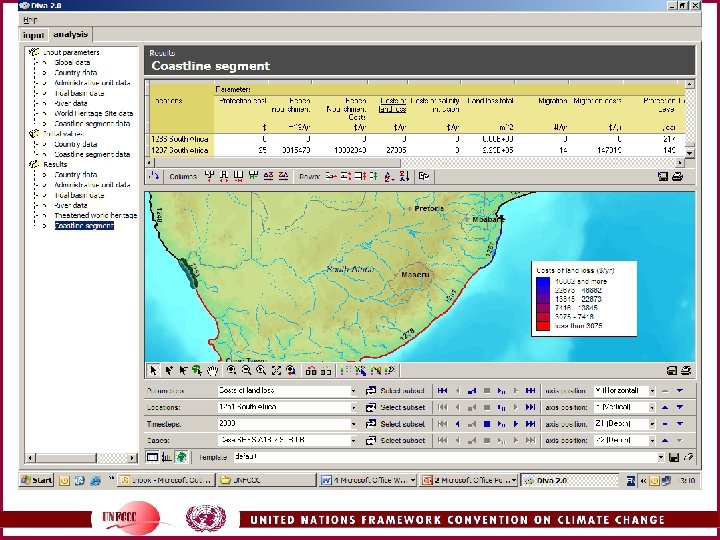Image resolution: width=720 pixels, height=540 pixels.
Task: Save template using disk icon in Template row
Action: [x=675, y=457]
